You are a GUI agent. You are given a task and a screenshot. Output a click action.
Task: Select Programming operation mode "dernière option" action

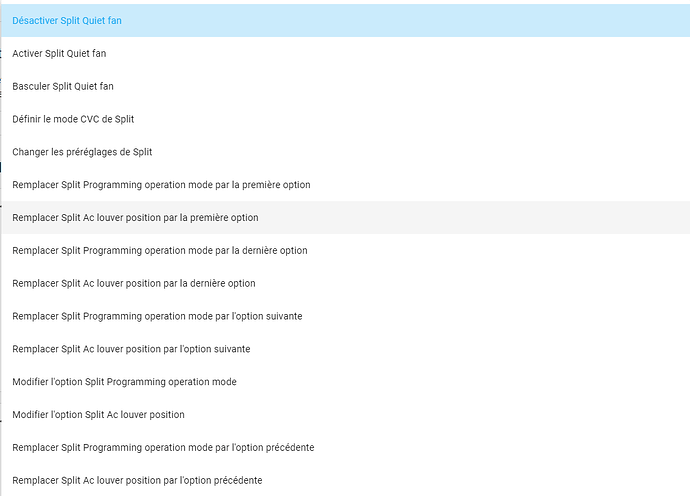[160, 250]
